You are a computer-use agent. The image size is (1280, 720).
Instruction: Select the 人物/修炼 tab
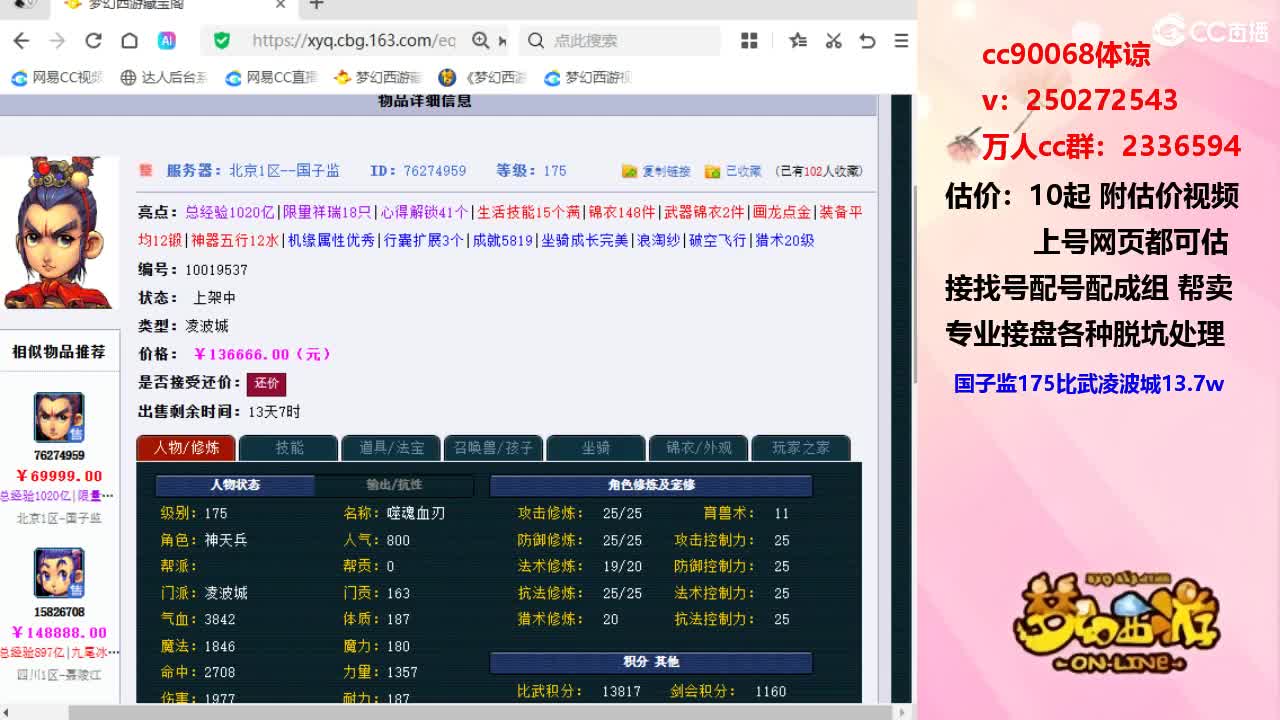(x=186, y=448)
